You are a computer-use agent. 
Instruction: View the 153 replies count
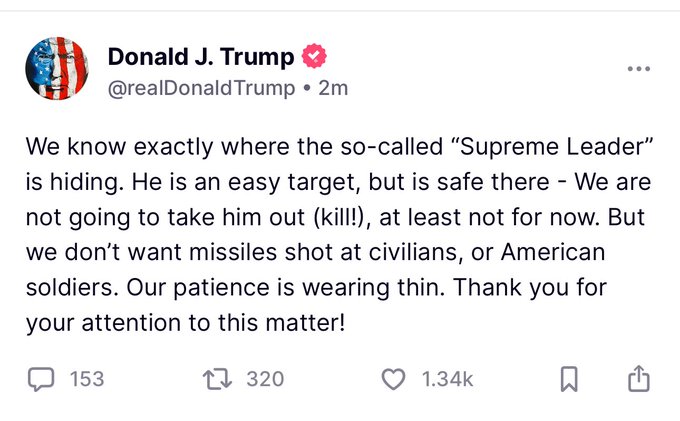[87, 379]
